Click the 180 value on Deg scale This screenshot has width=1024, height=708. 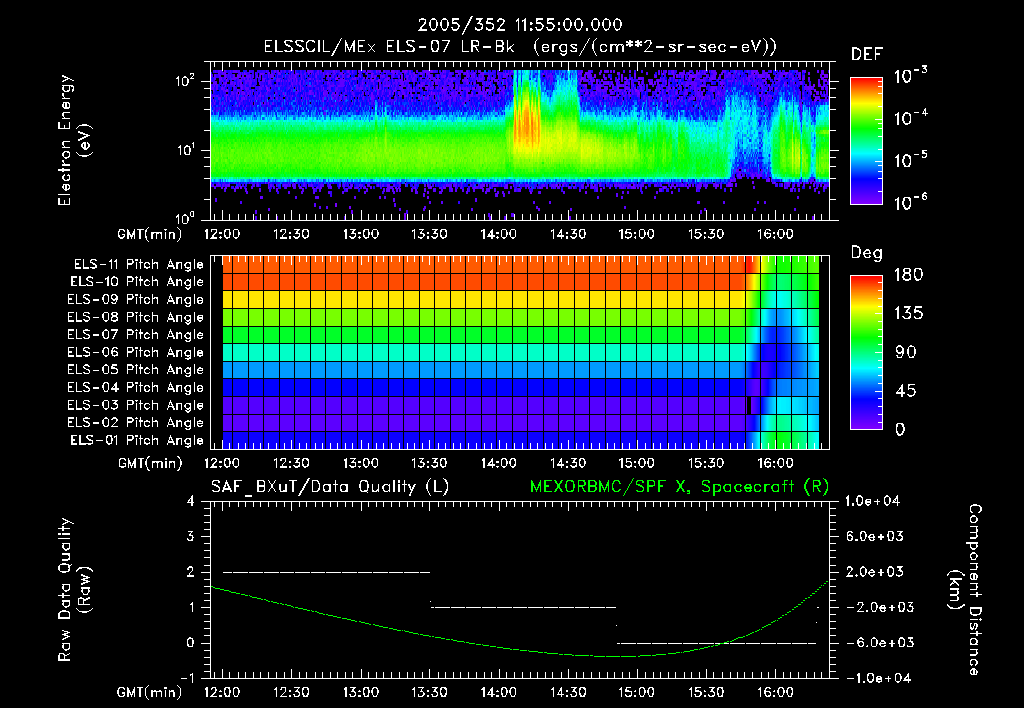tap(908, 275)
